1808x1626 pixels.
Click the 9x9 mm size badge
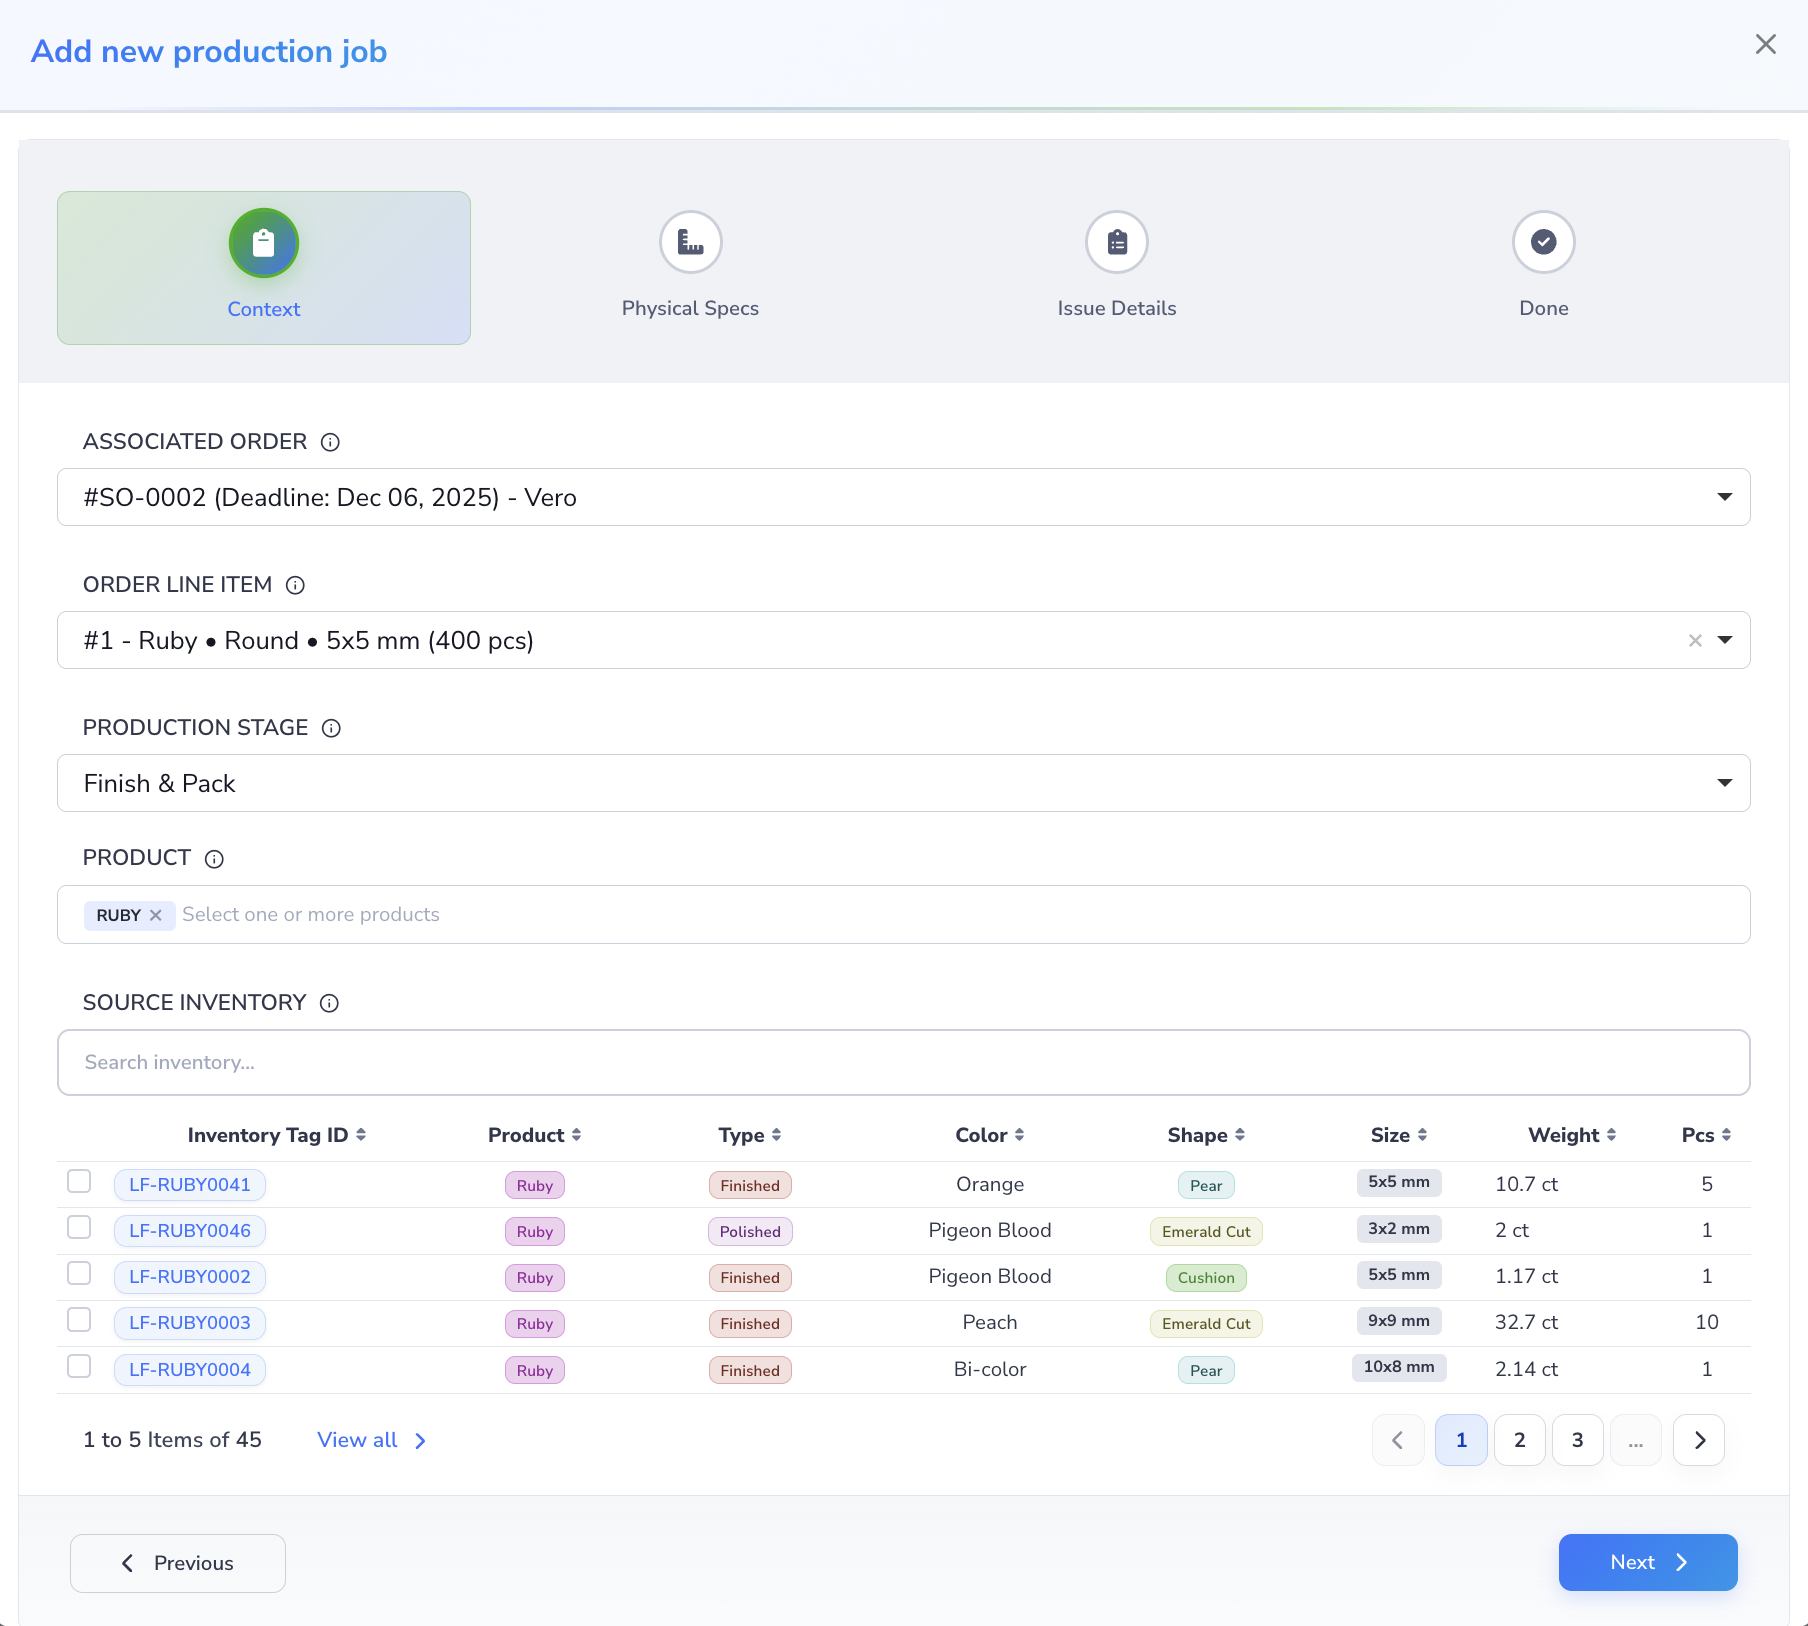click(x=1399, y=1321)
